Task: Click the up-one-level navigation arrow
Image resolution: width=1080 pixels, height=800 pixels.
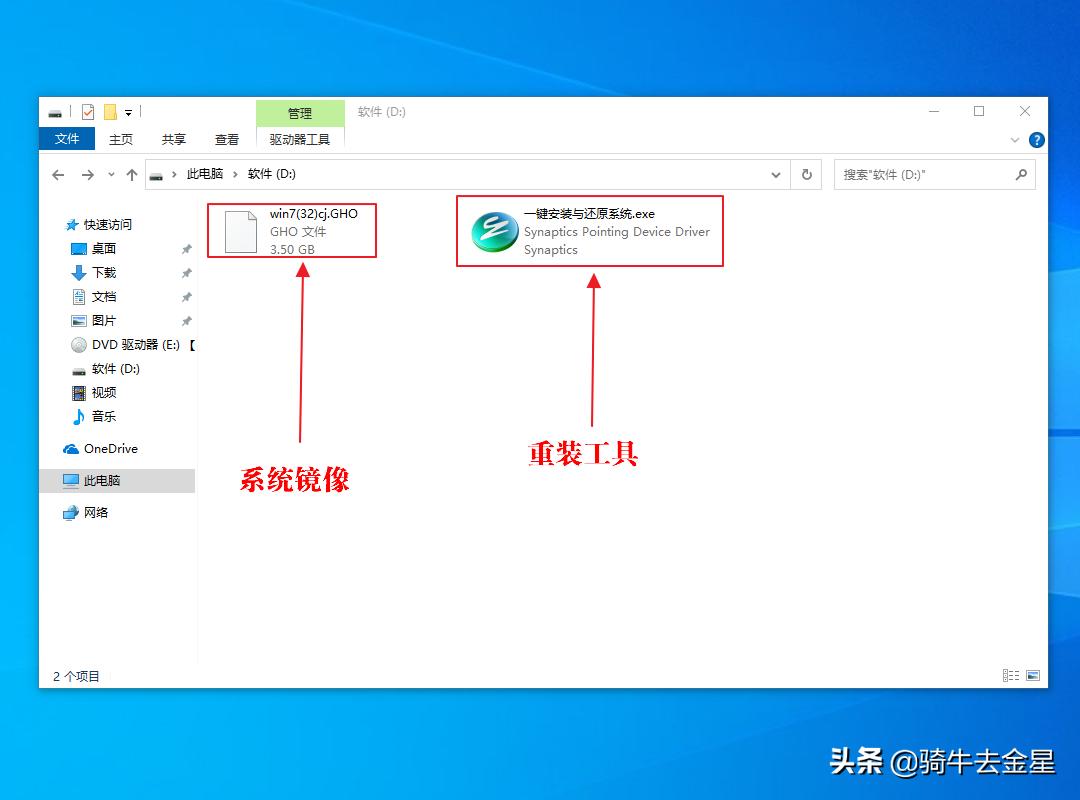Action: 132,174
